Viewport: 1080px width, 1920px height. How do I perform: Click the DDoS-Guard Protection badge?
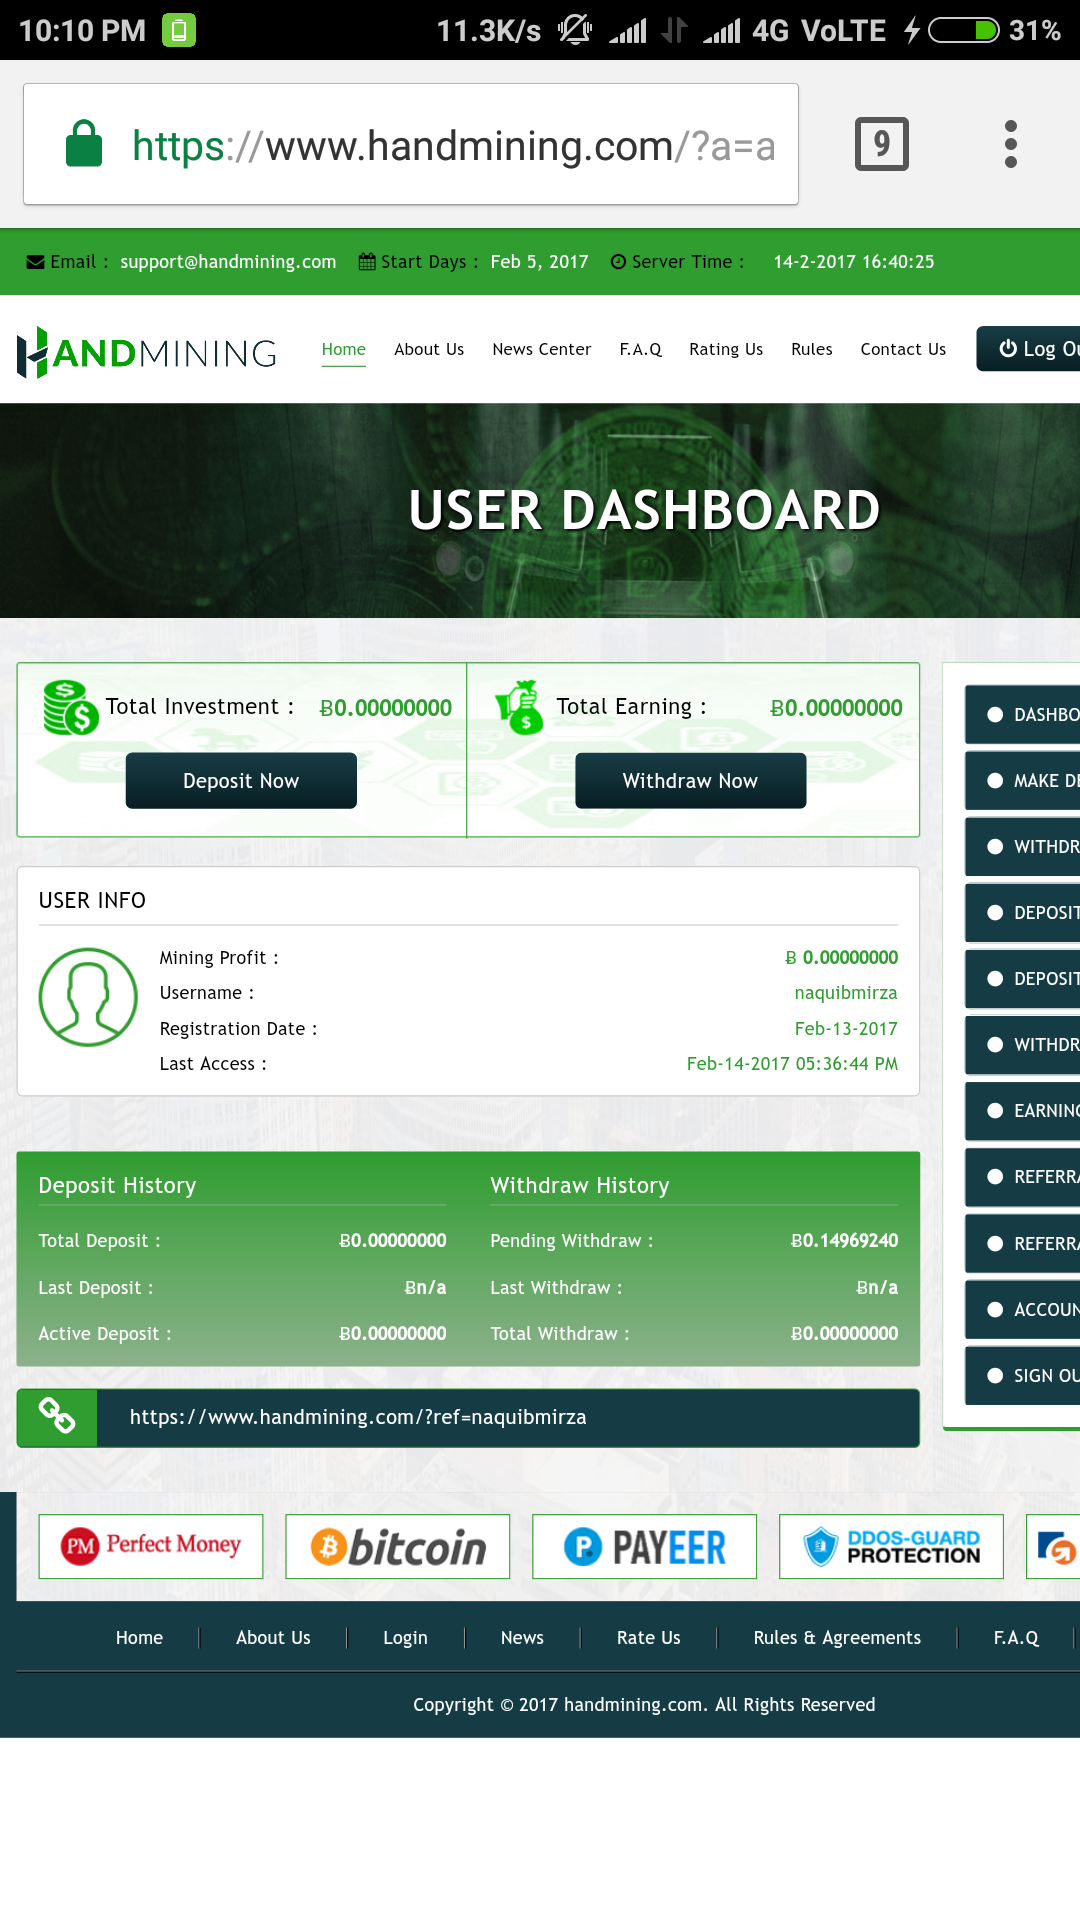point(891,1546)
